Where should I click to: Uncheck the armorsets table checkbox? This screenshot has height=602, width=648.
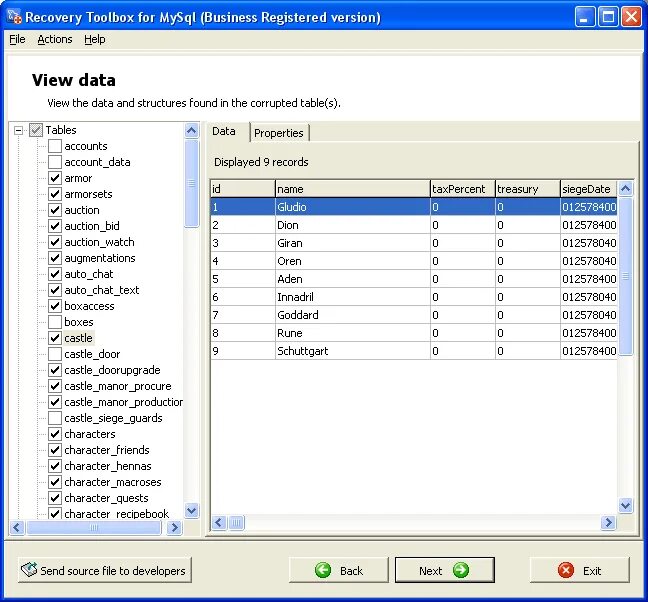[x=55, y=194]
